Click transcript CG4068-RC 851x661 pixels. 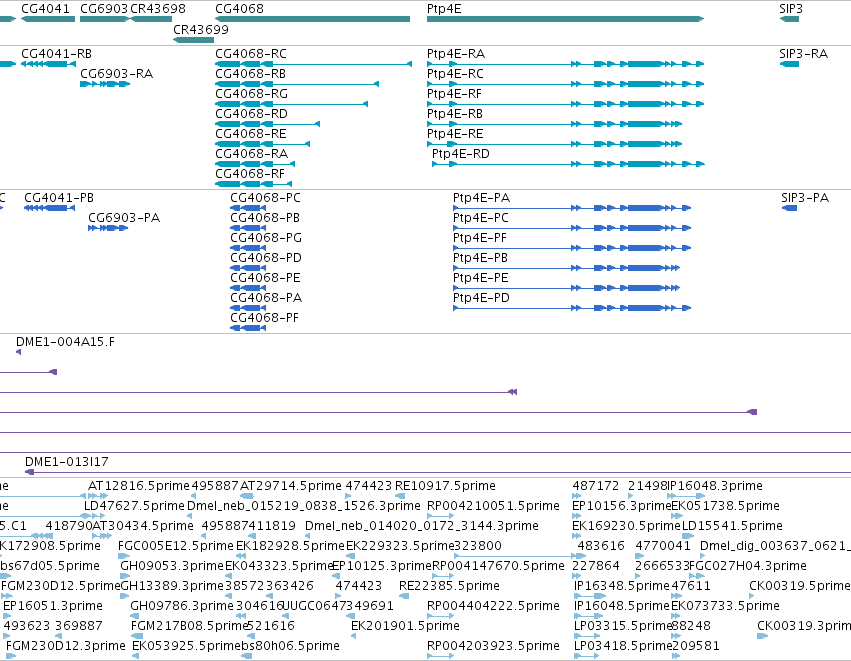(251, 54)
